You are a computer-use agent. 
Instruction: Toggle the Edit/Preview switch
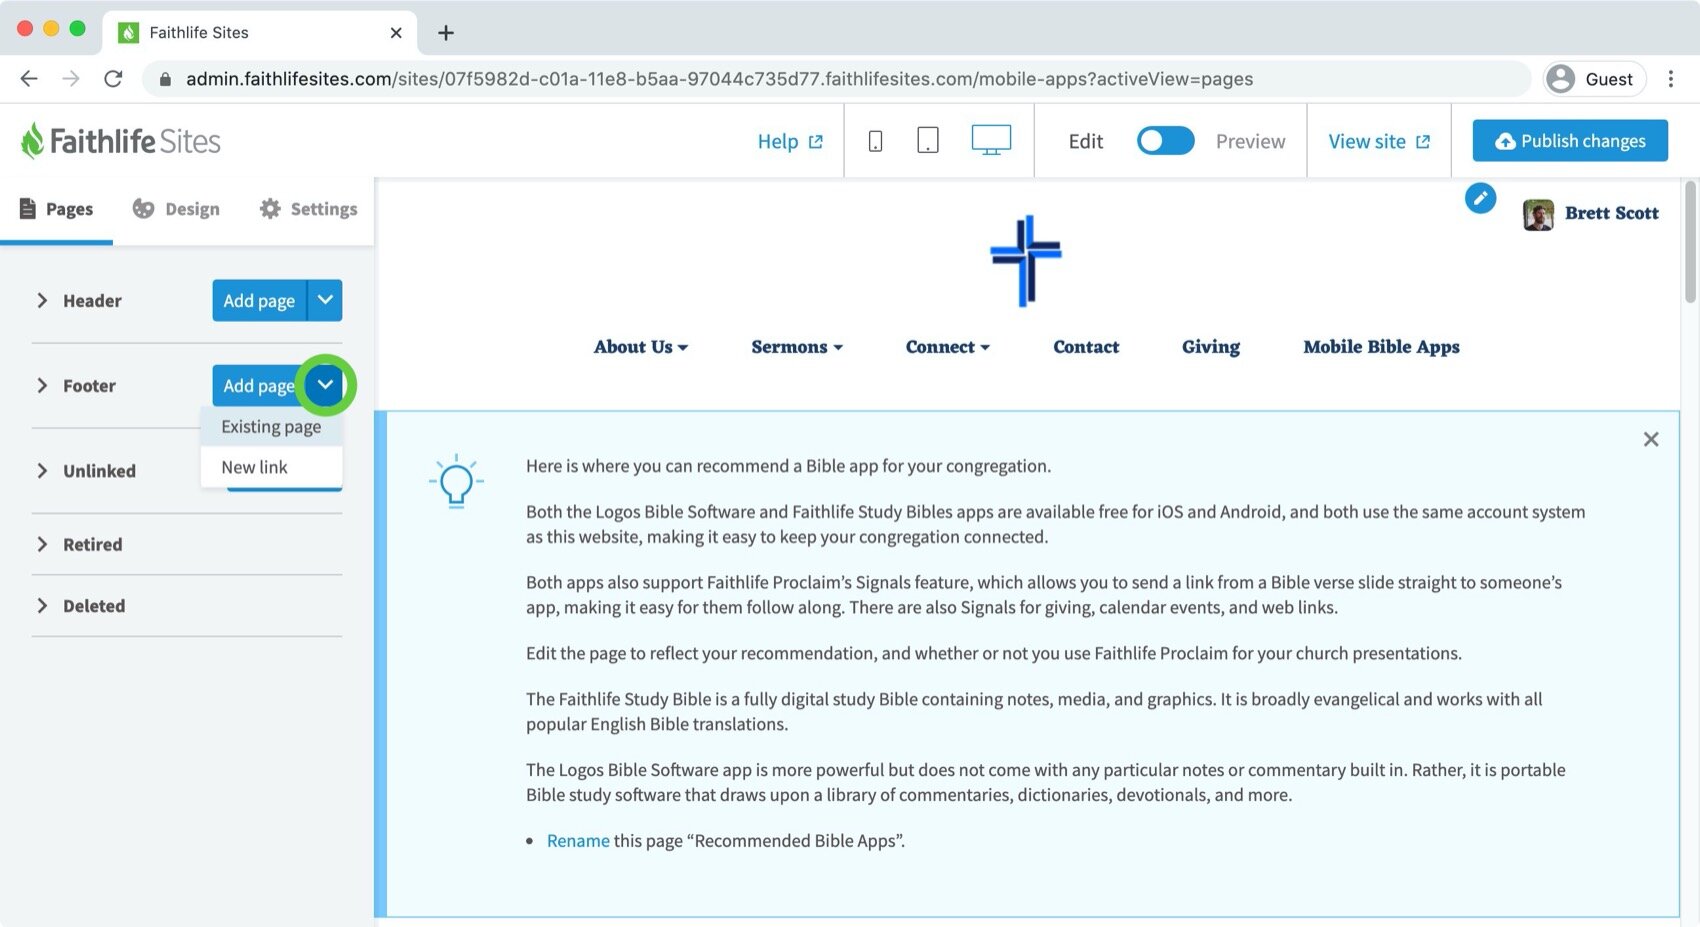click(x=1165, y=141)
